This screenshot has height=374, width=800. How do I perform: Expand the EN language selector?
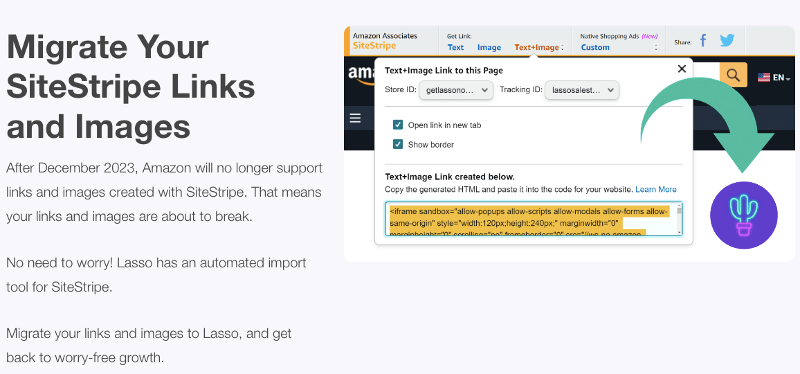click(782, 78)
